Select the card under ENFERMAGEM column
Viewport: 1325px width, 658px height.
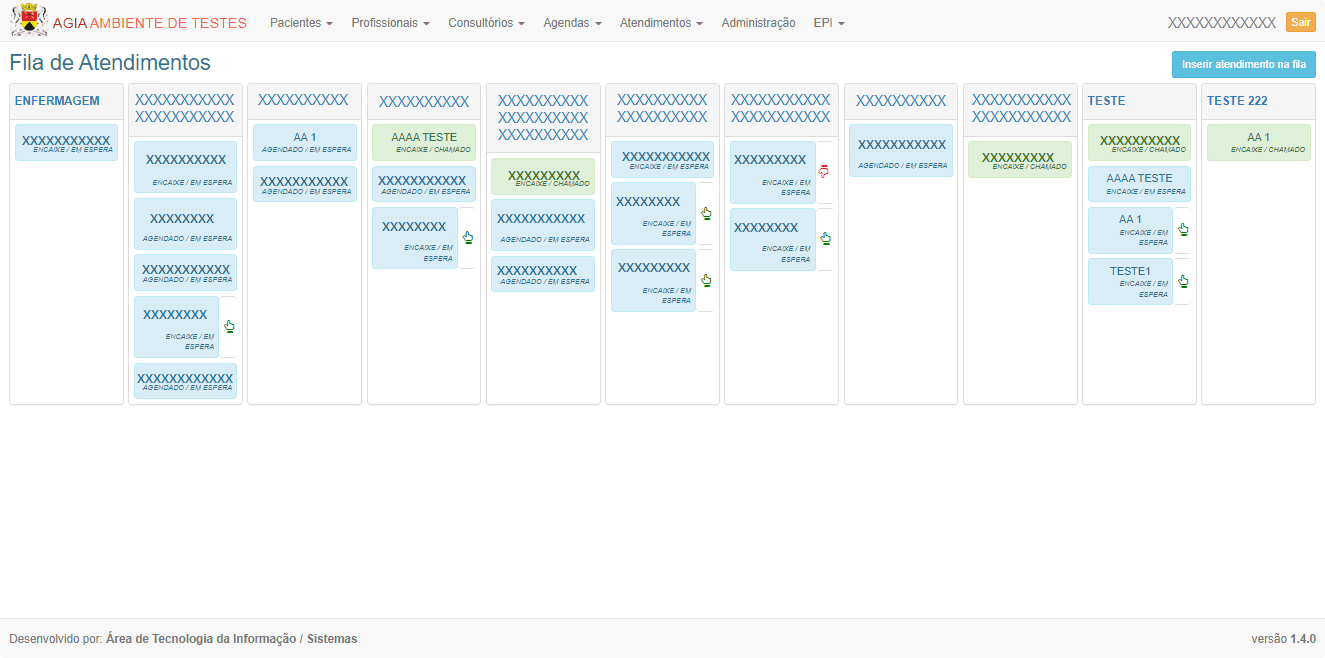pos(66,143)
